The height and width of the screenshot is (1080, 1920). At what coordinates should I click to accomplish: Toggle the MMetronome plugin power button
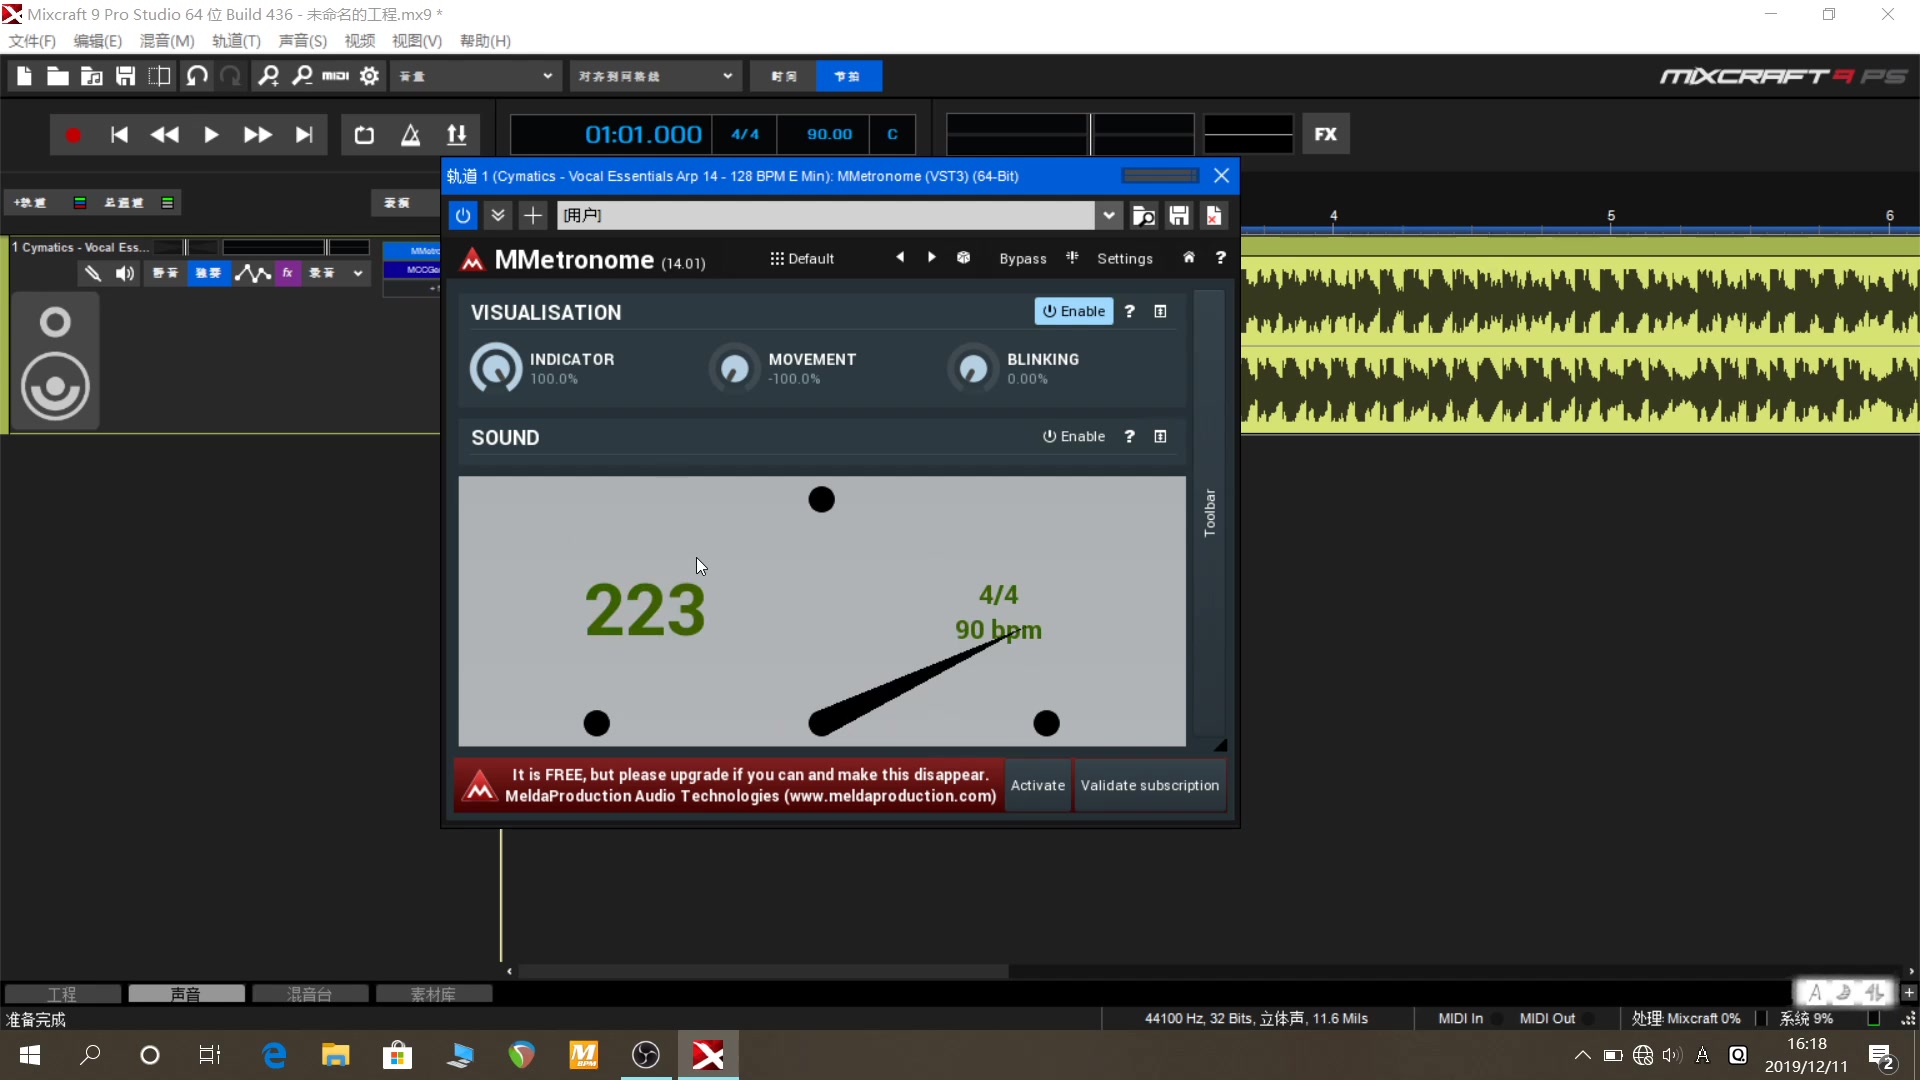463,215
